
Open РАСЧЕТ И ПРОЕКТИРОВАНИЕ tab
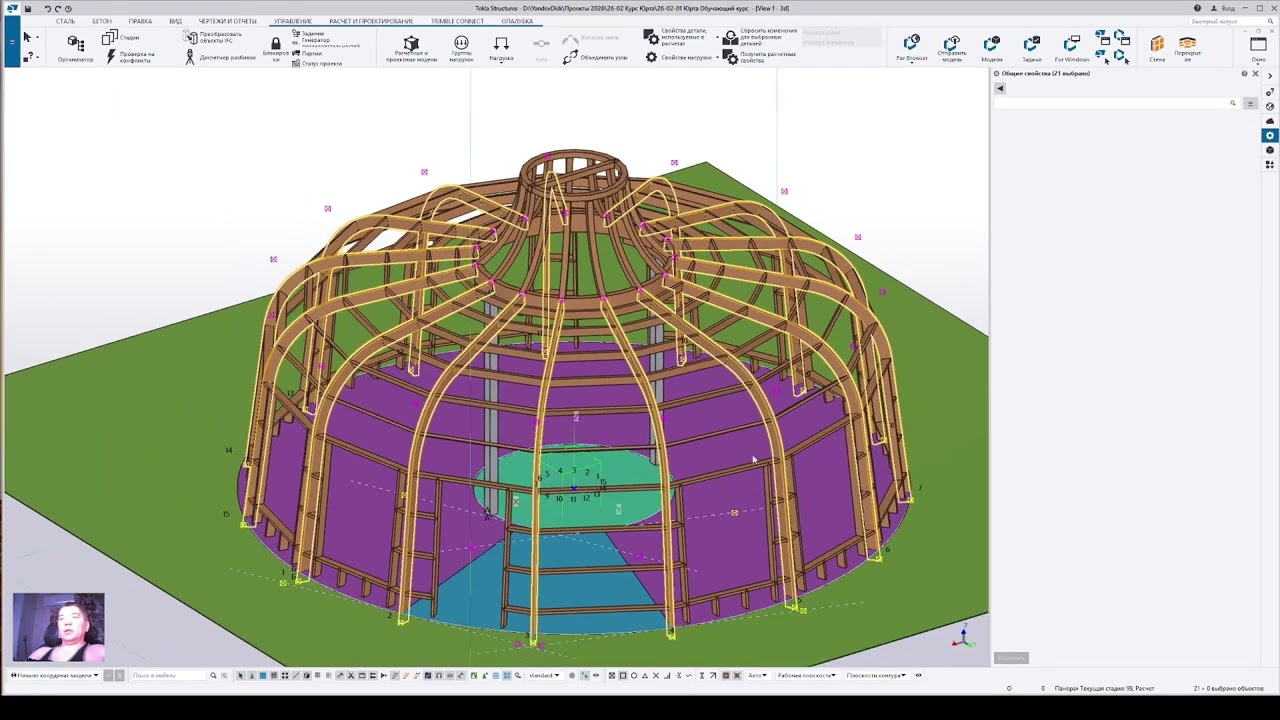pos(371,21)
